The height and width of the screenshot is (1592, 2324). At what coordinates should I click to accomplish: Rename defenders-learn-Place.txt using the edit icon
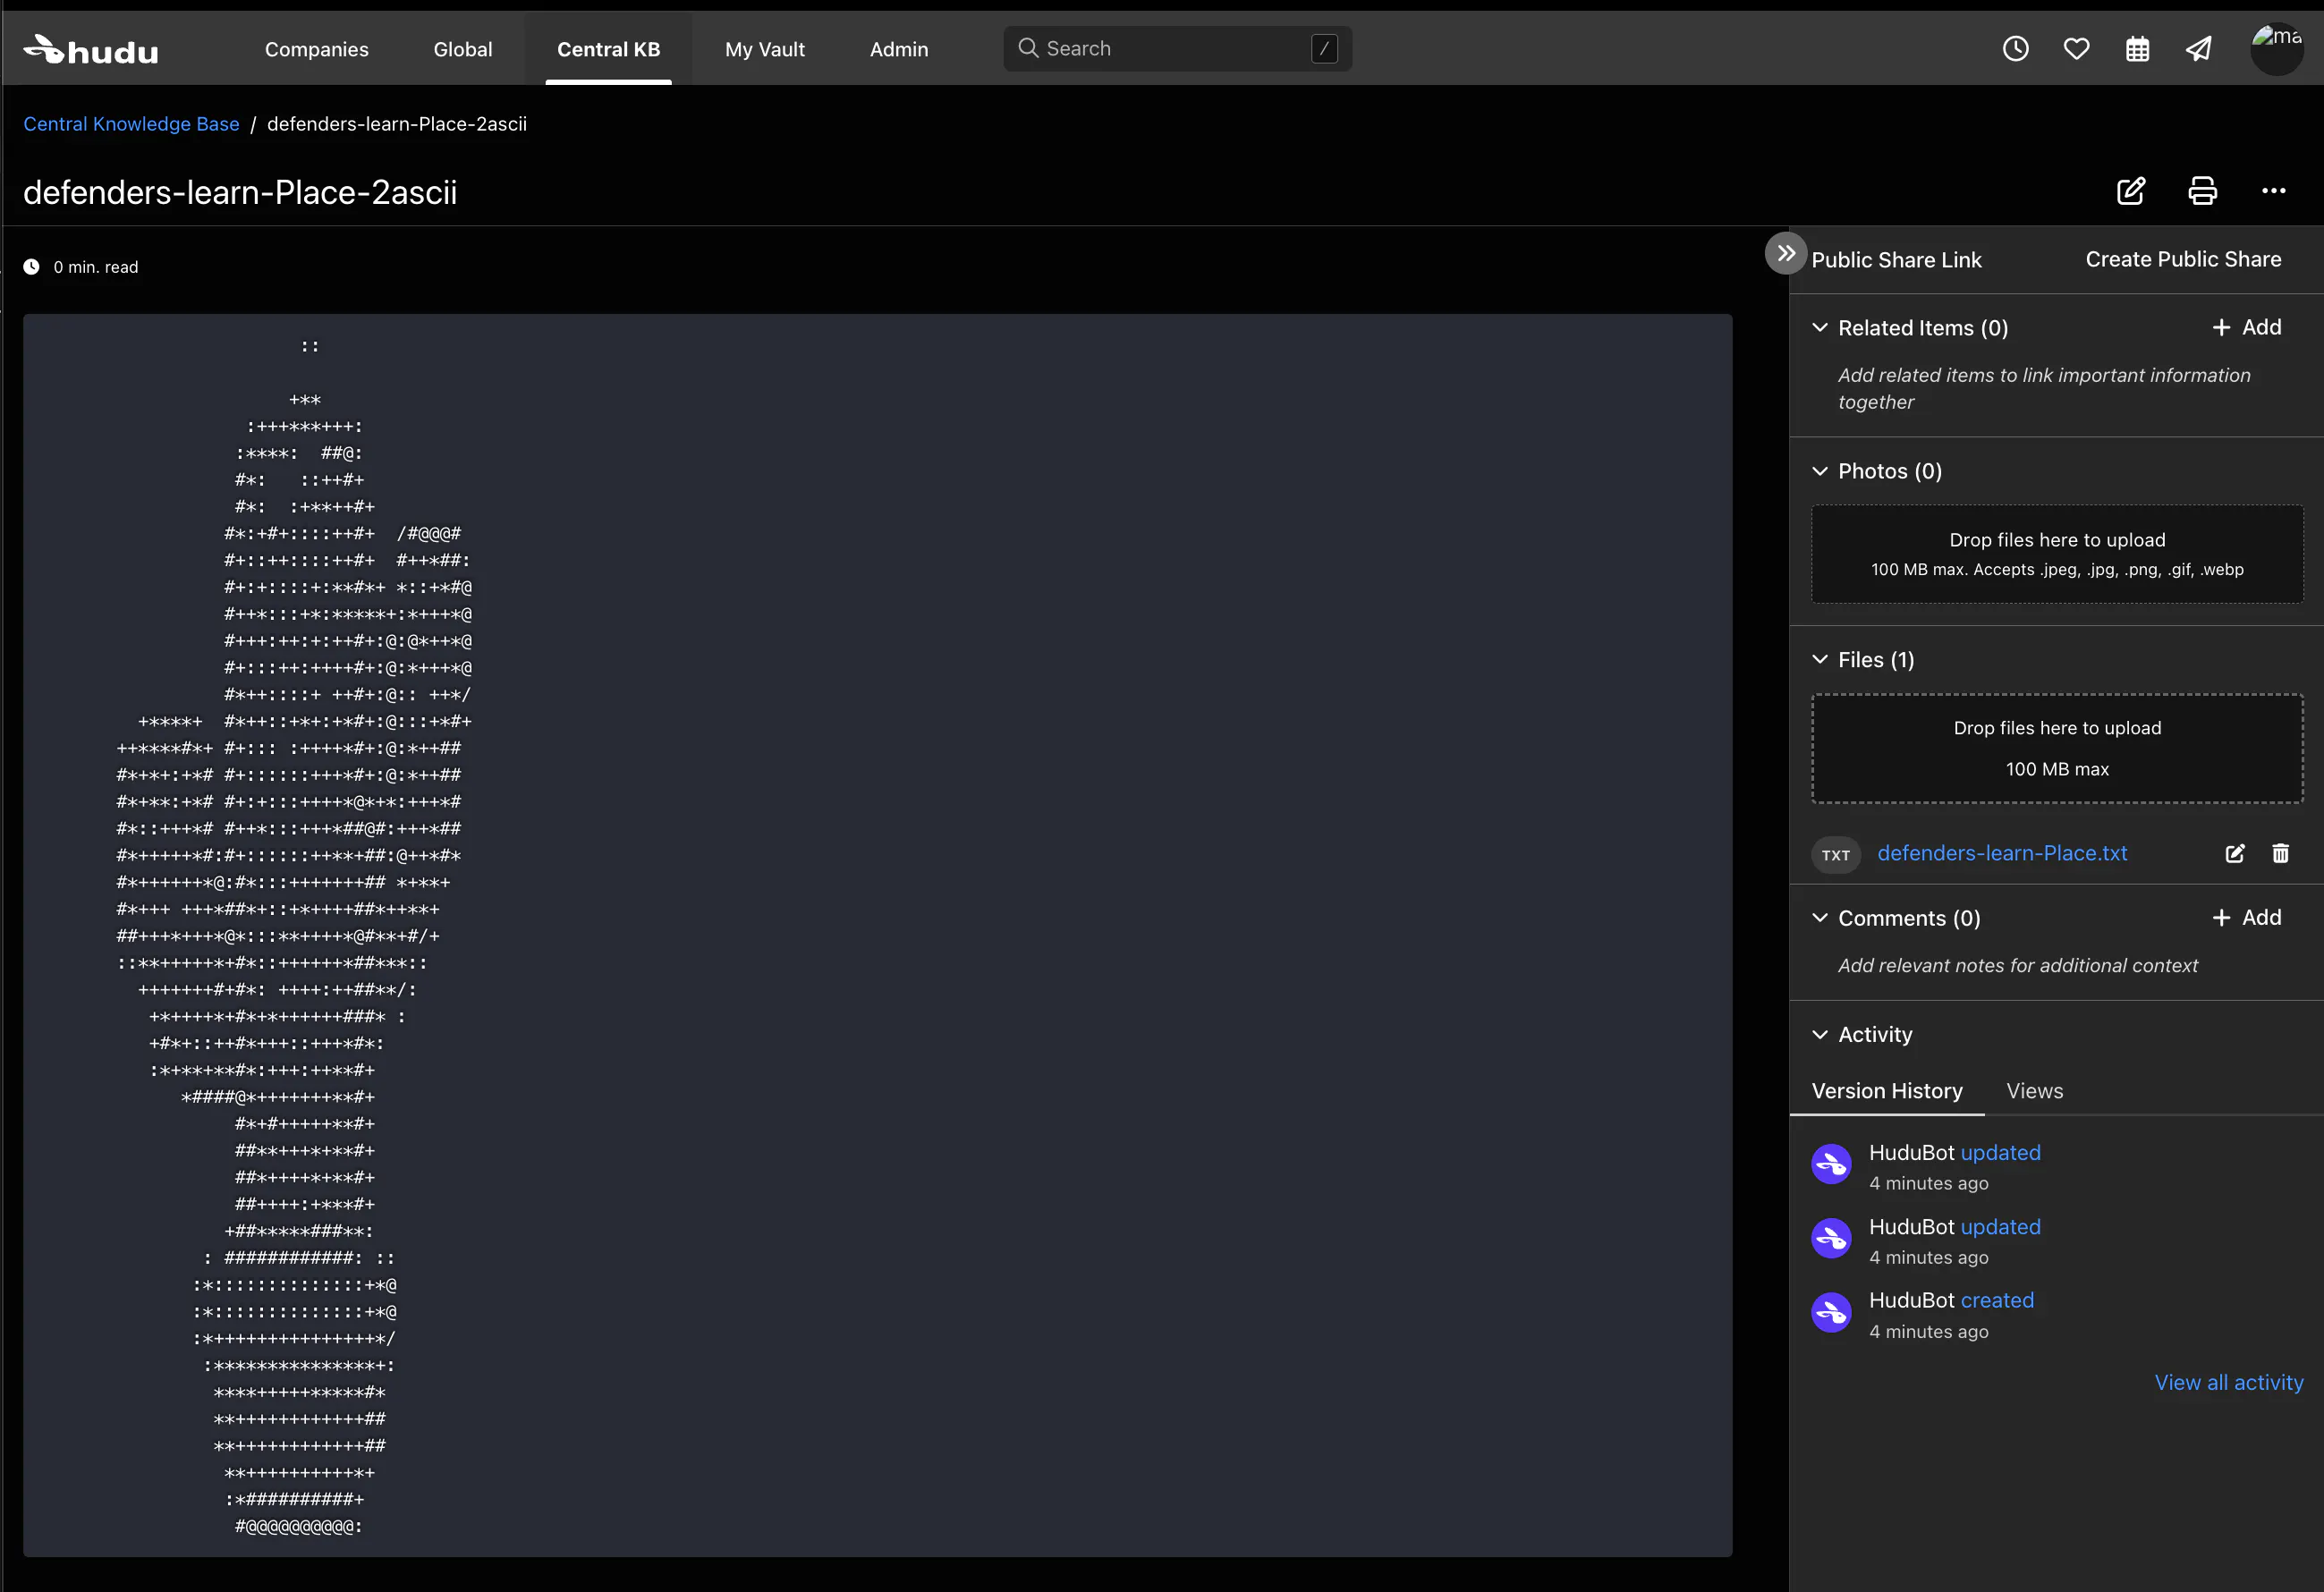[2234, 853]
